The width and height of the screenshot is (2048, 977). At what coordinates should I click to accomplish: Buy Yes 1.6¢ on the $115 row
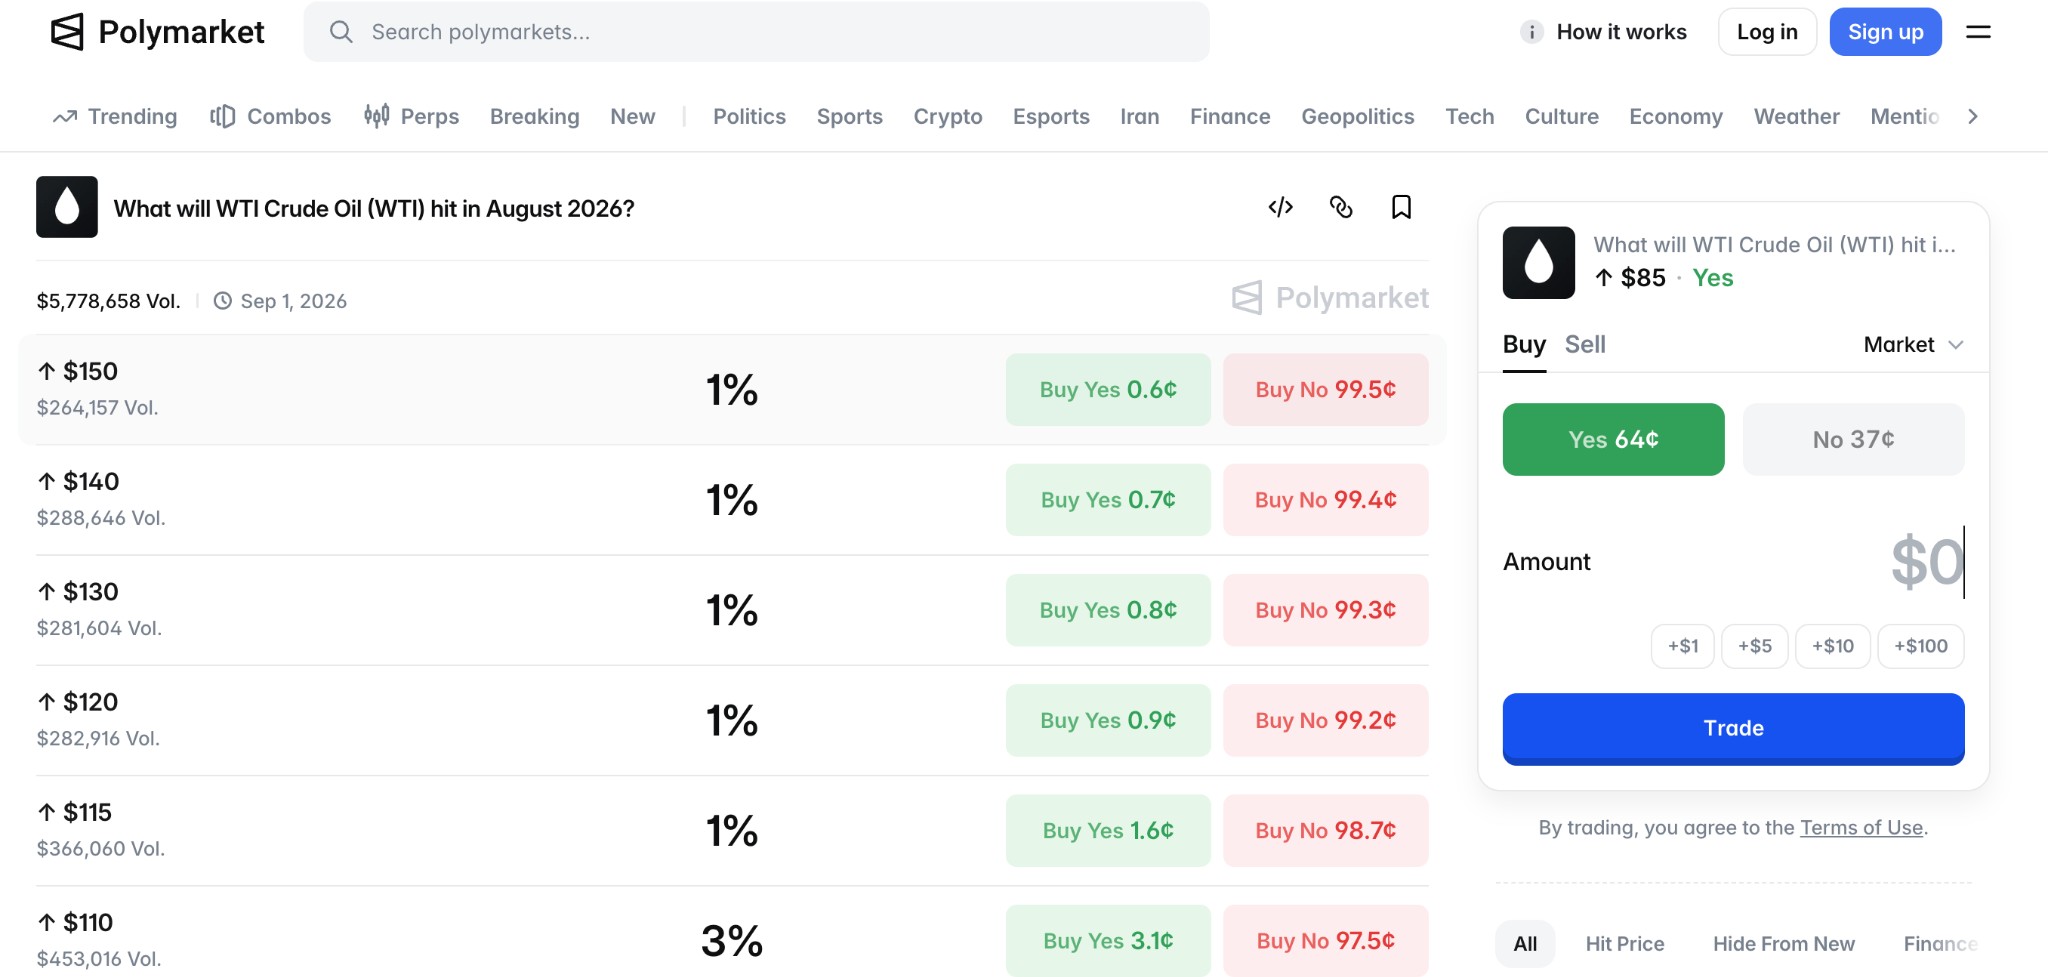1108,831
